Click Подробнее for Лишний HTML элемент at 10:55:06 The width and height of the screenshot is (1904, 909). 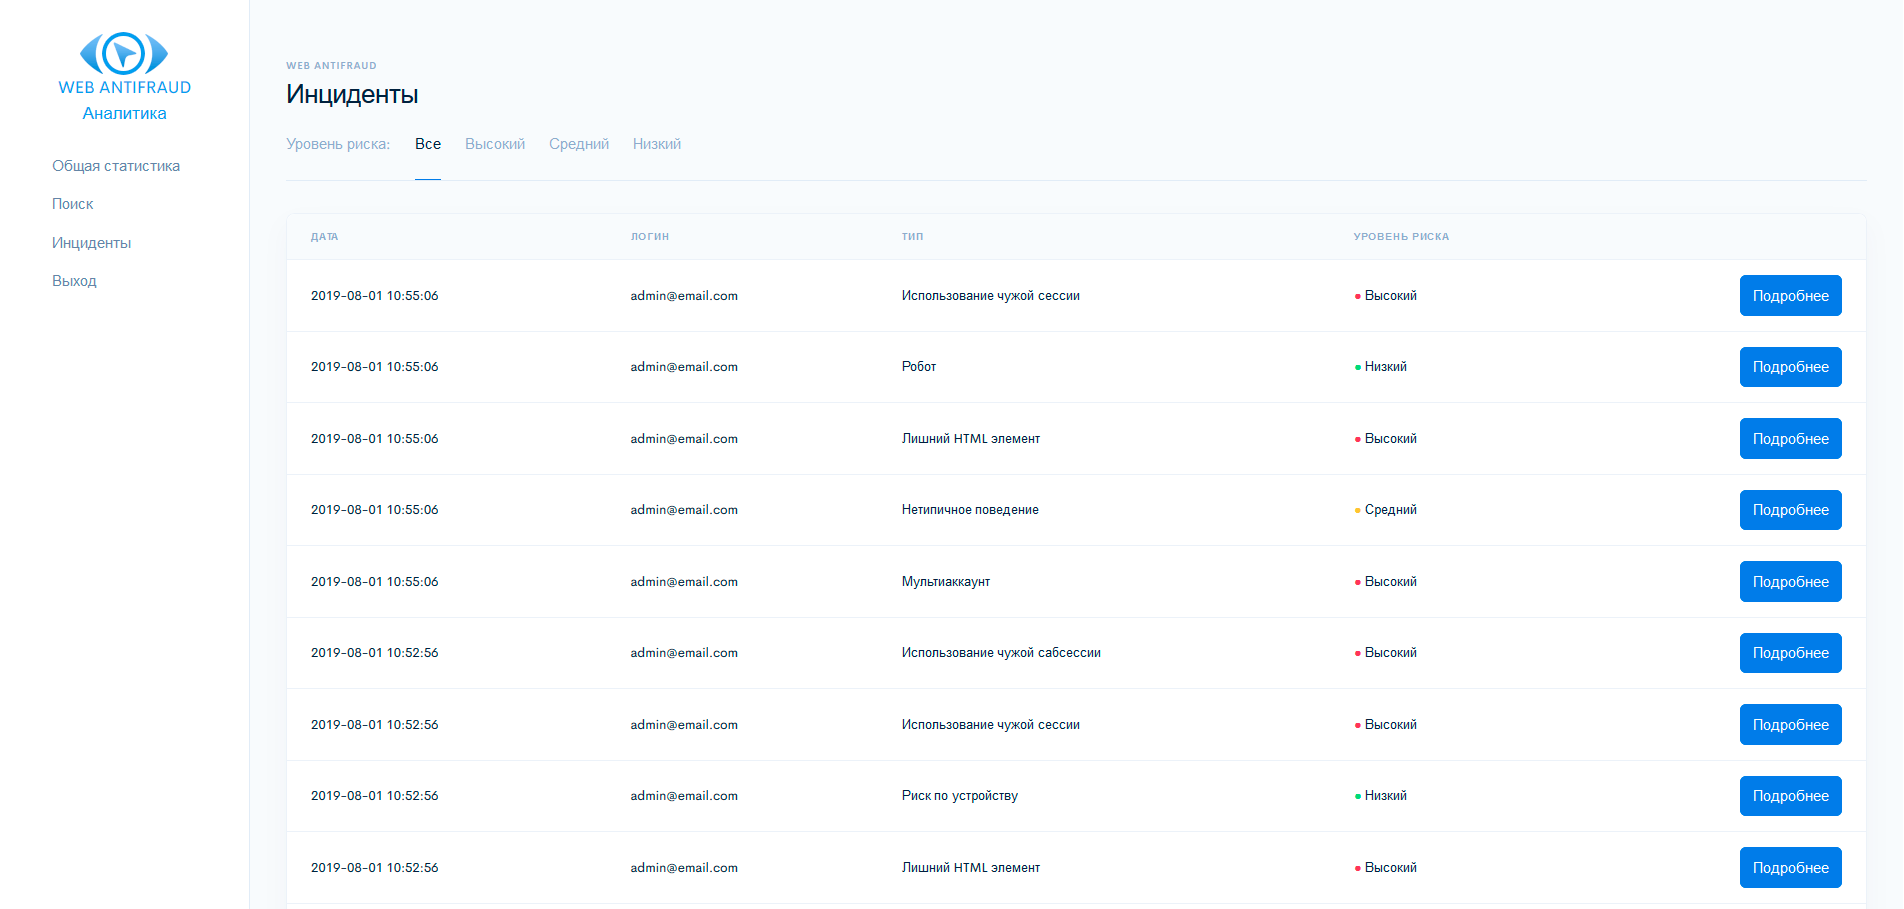coord(1790,439)
